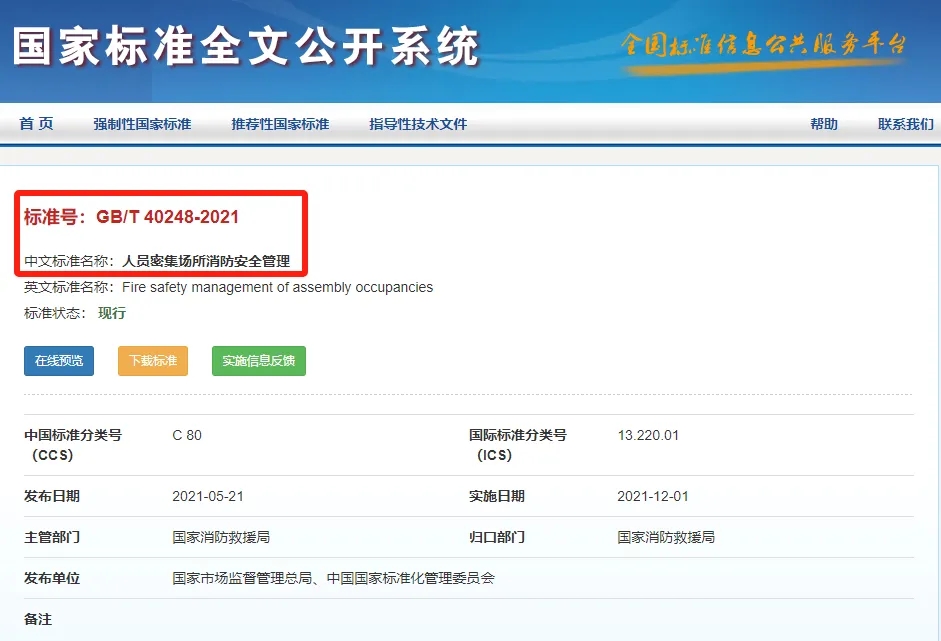Click the 英文标准名称 label

(x=68, y=287)
